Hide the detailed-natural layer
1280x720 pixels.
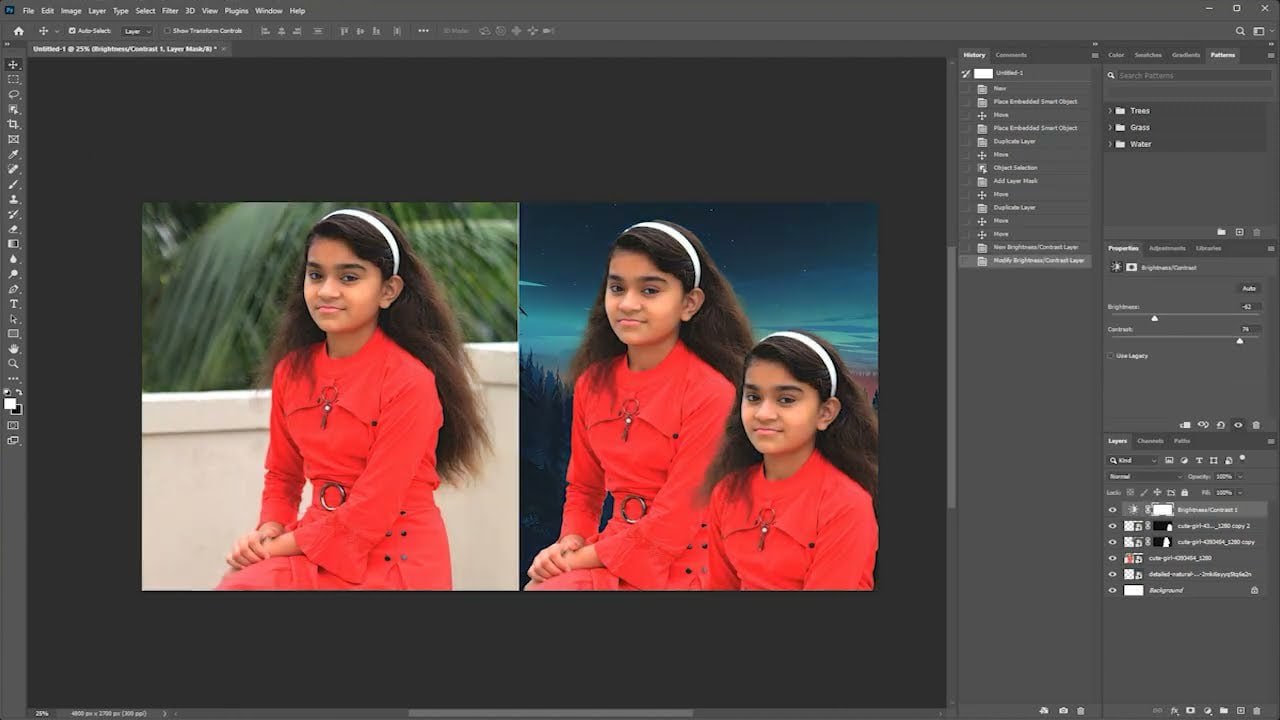coord(1112,574)
